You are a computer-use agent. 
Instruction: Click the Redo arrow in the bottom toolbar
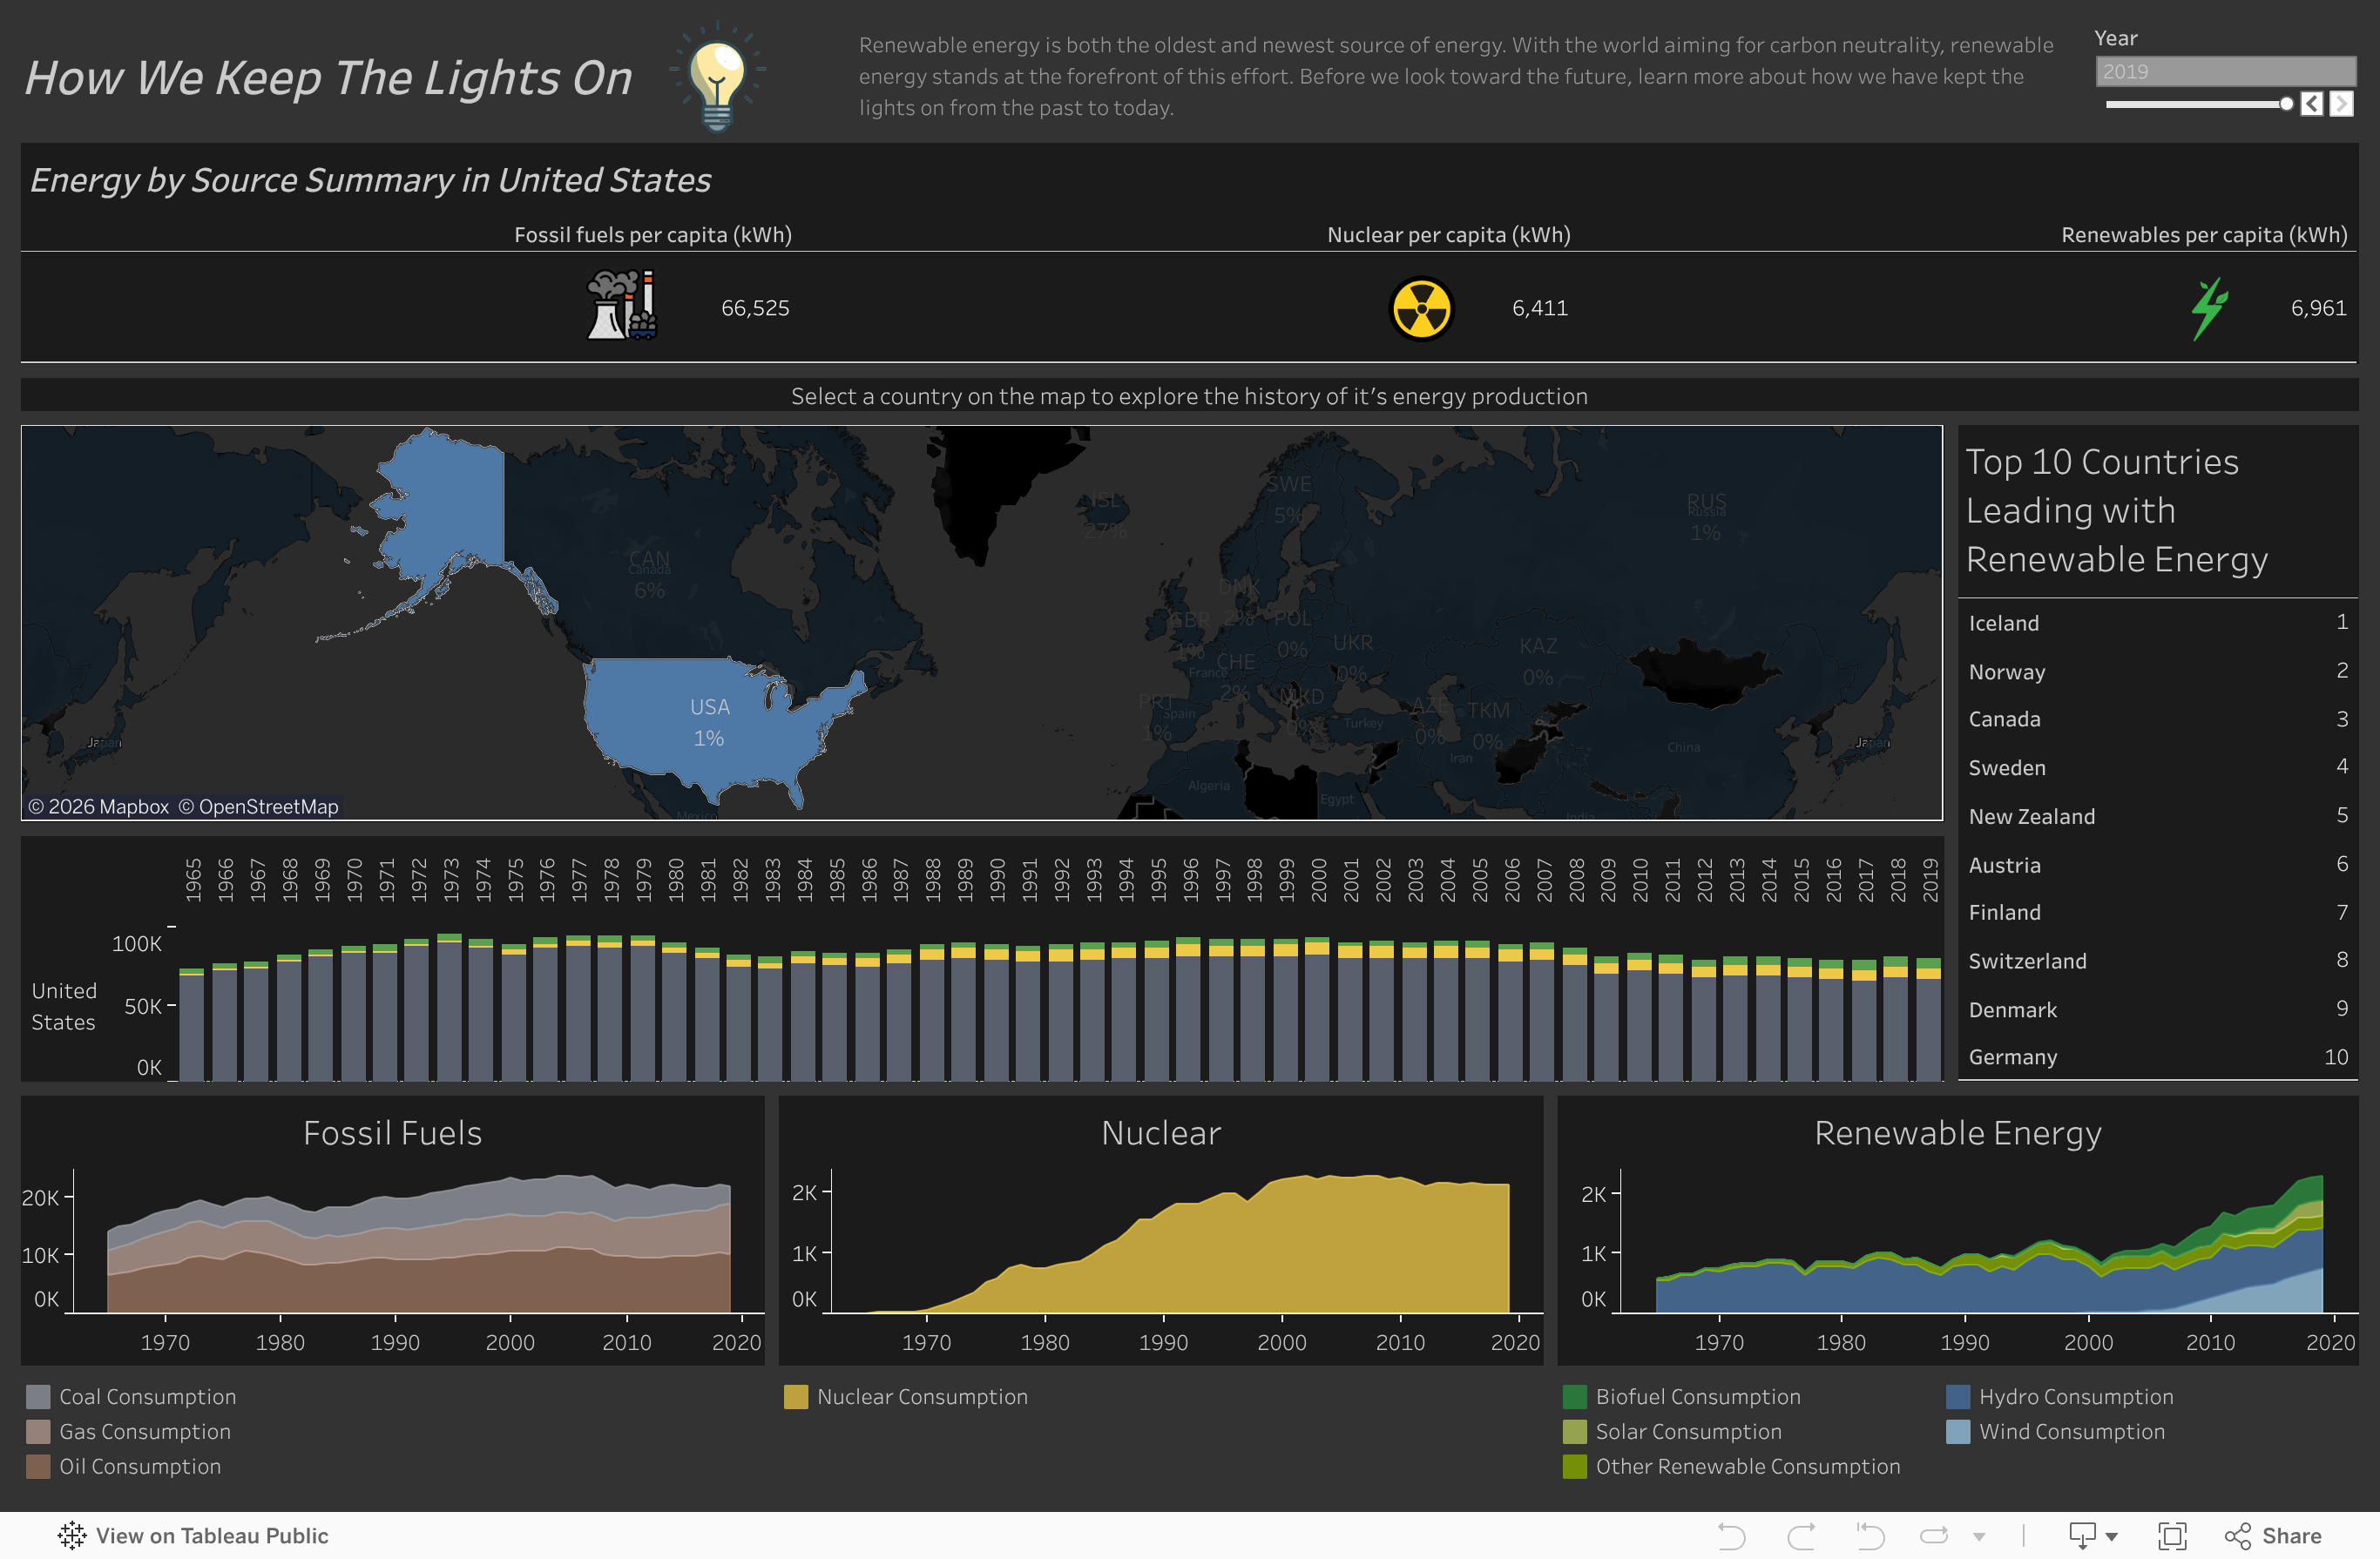click(x=1801, y=1535)
